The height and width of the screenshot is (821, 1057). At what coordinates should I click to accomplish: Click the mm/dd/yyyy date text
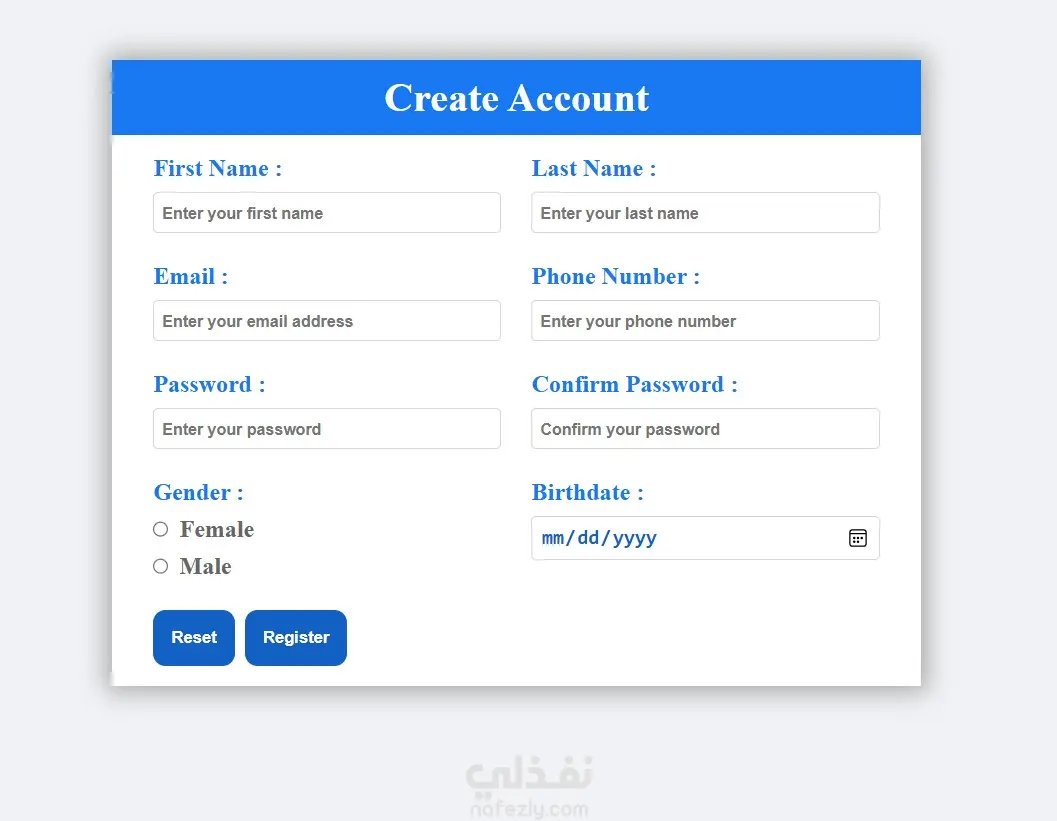pos(599,538)
